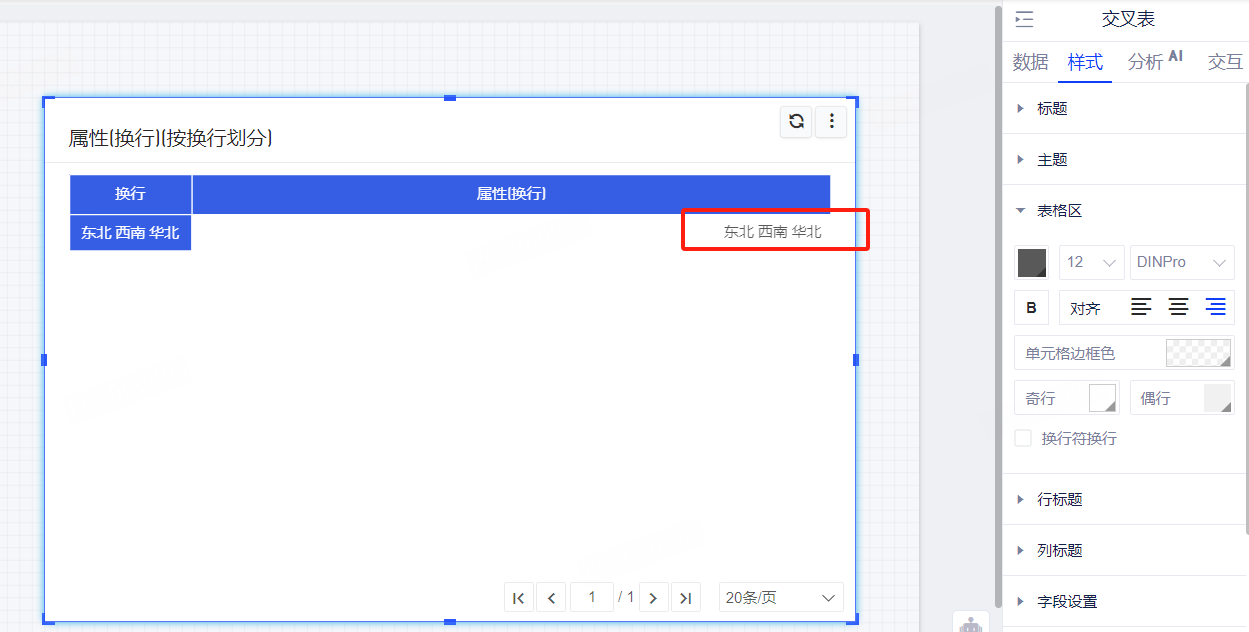Go to the next page
This screenshot has width=1249, height=632.
point(653,597)
